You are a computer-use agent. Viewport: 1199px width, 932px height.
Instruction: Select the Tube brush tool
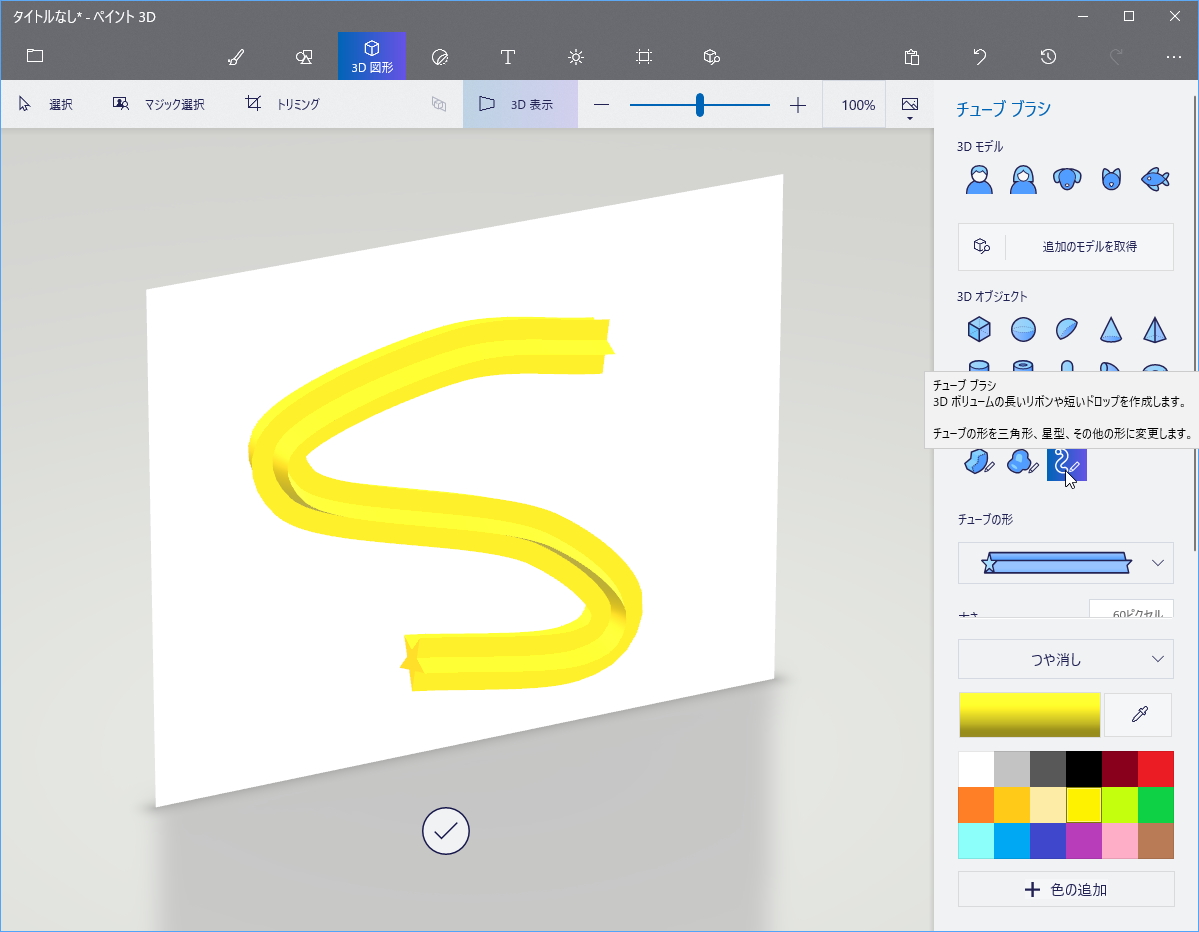point(1067,463)
